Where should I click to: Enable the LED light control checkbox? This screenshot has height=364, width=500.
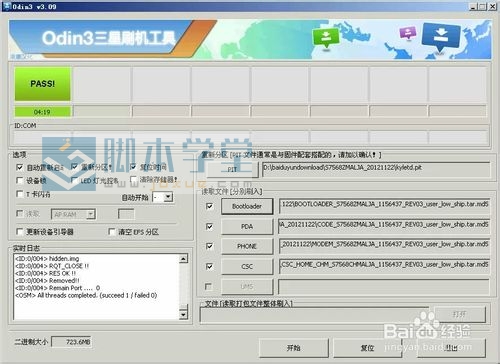coord(75,180)
